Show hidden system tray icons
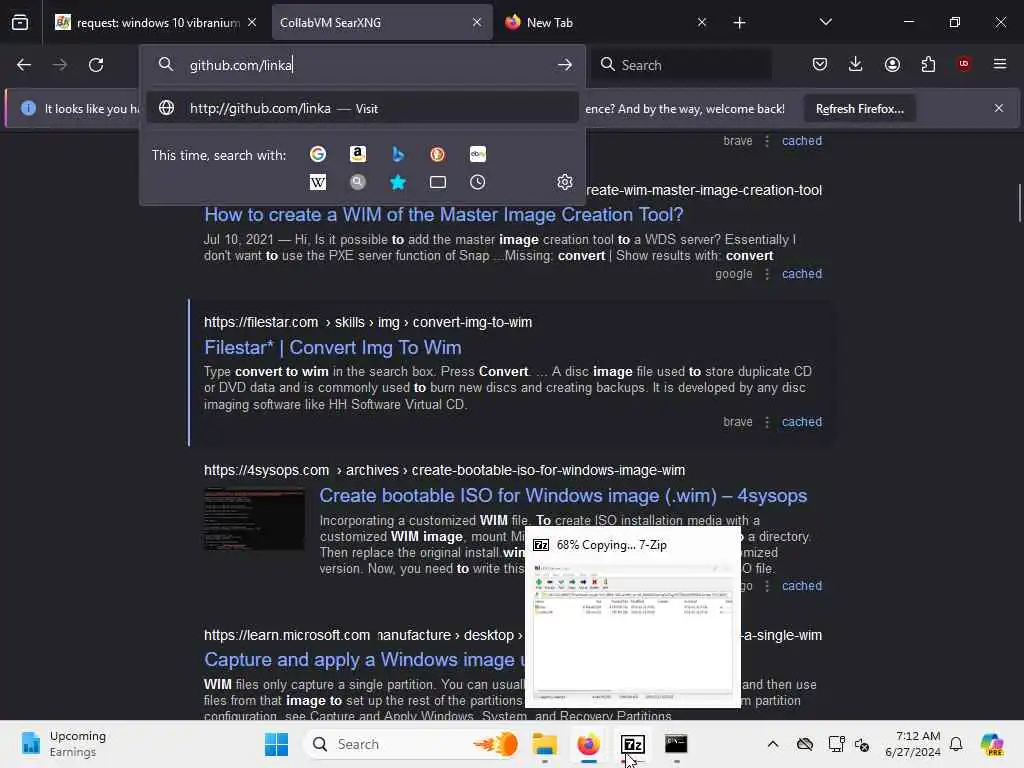 [773, 744]
